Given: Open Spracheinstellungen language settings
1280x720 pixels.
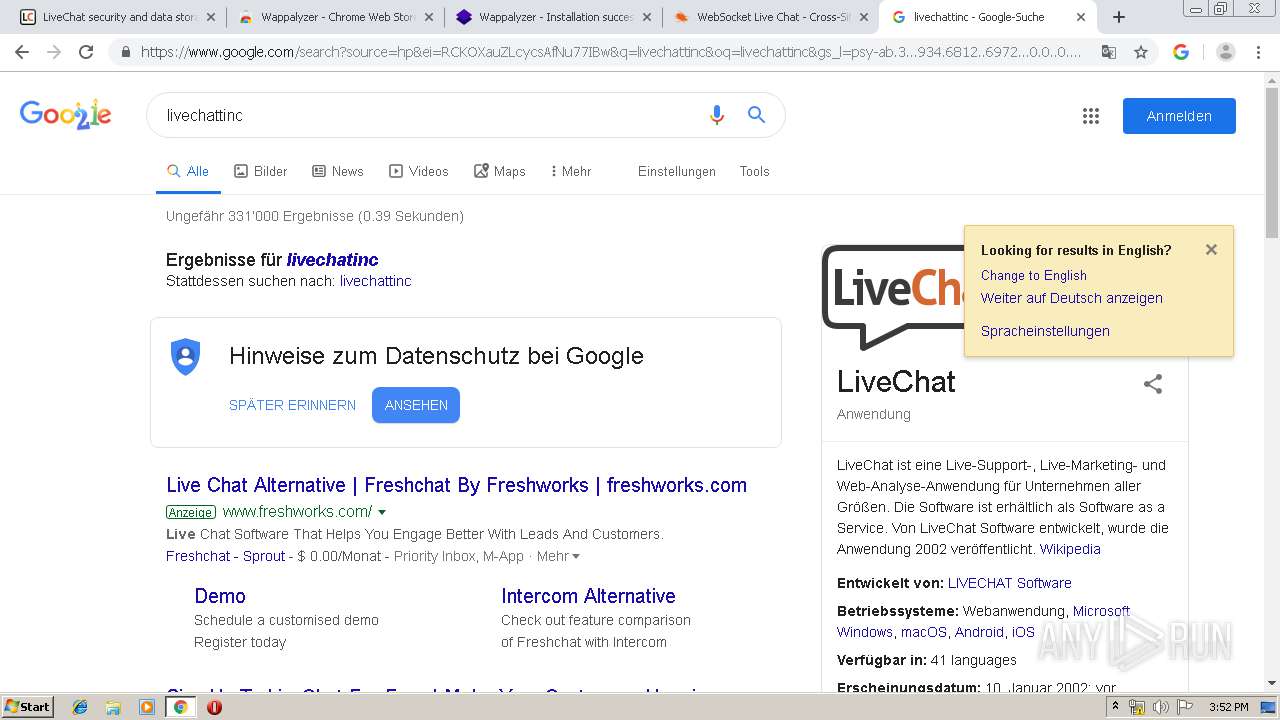Looking at the screenshot, I should 1045,331.
